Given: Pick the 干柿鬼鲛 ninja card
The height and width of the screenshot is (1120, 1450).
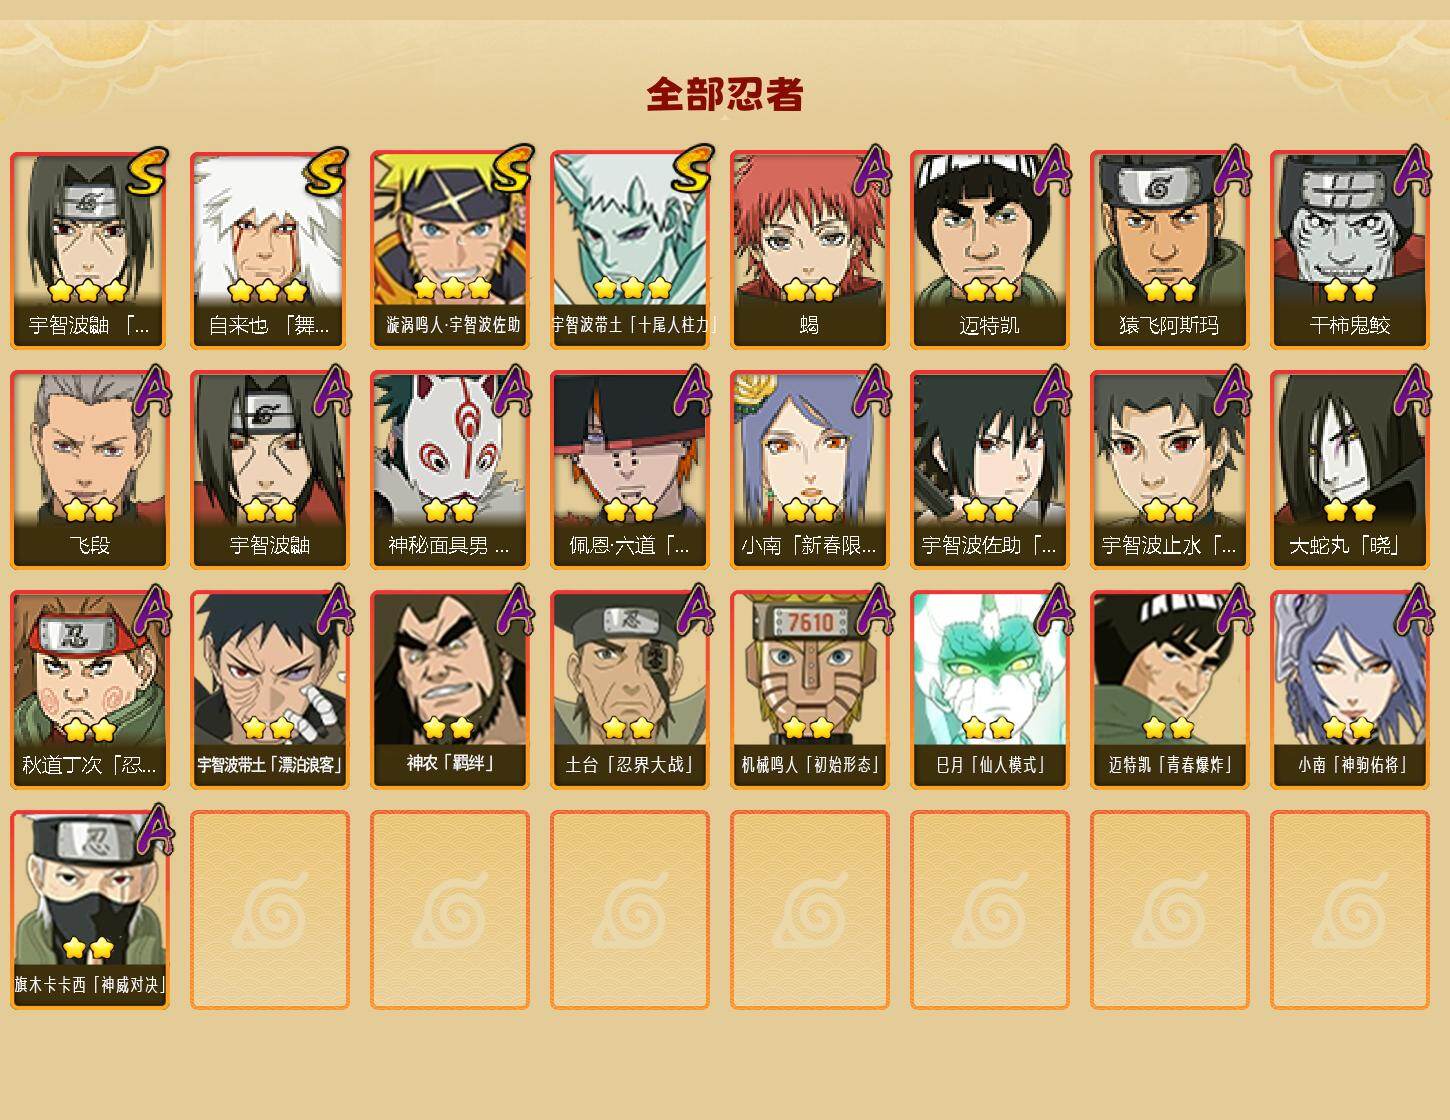Looking at the screenshot, I should (x=1349, y=250).
